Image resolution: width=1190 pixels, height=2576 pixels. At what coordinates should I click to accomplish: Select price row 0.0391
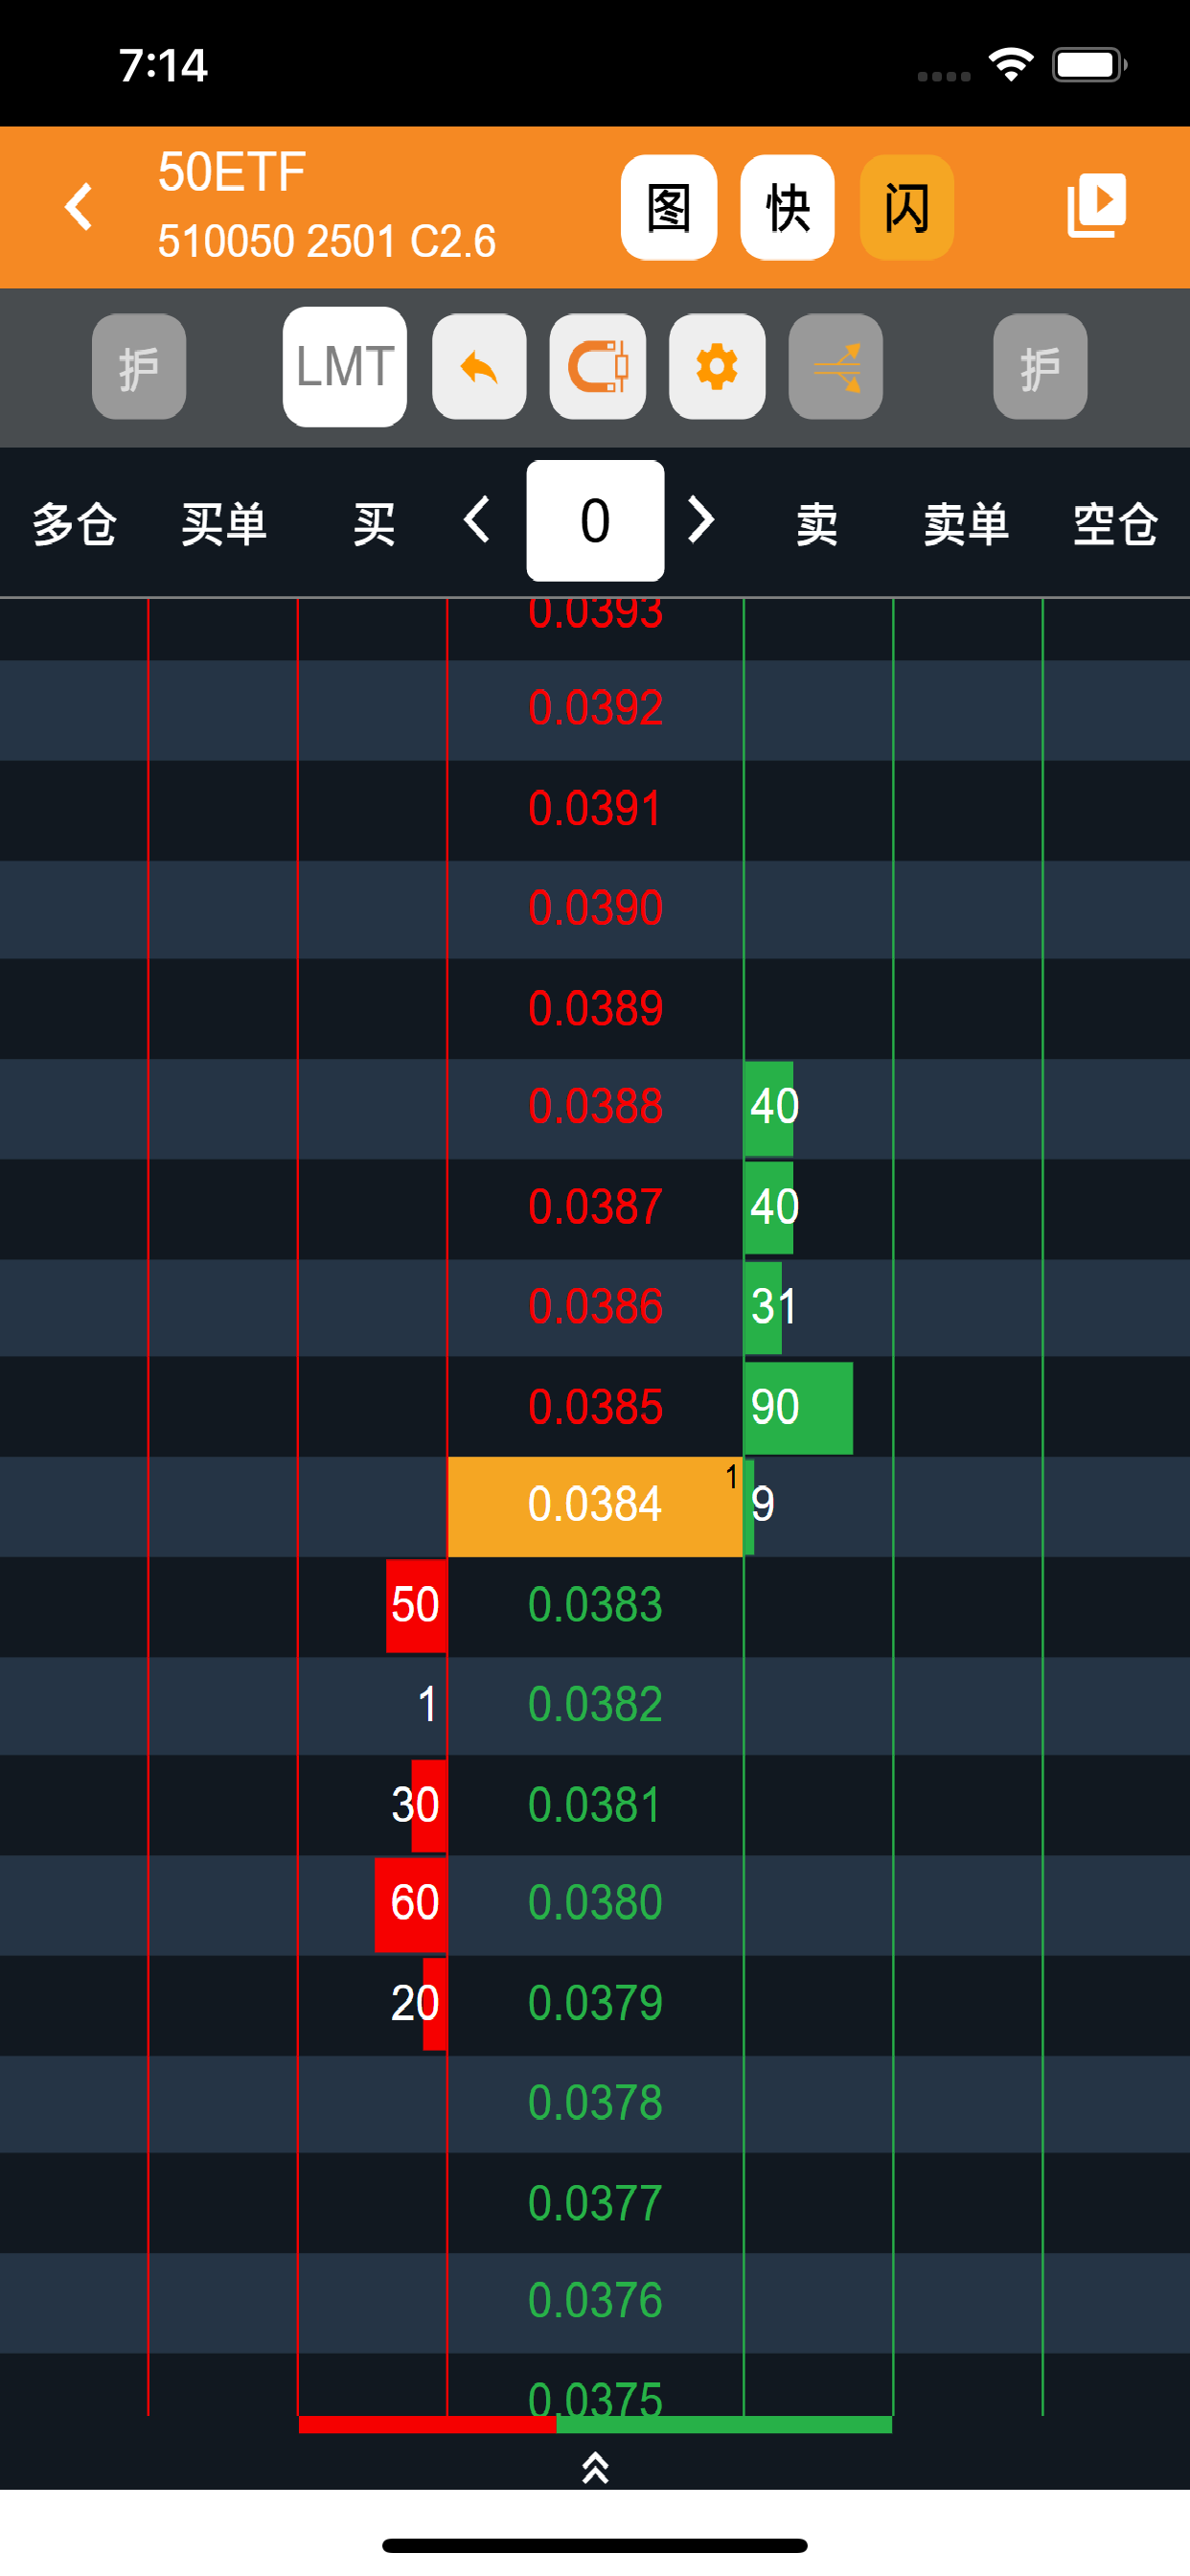(595, 808)
